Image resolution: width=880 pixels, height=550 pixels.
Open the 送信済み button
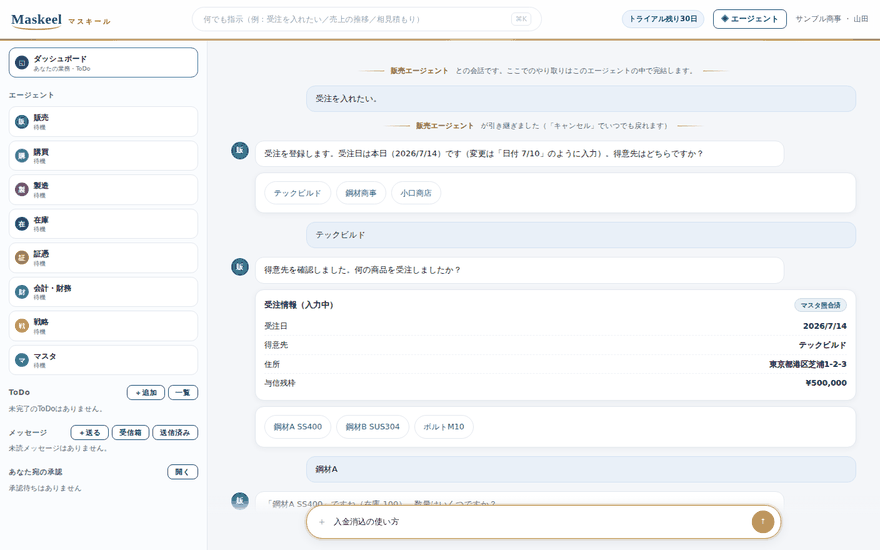coord(175,433)
